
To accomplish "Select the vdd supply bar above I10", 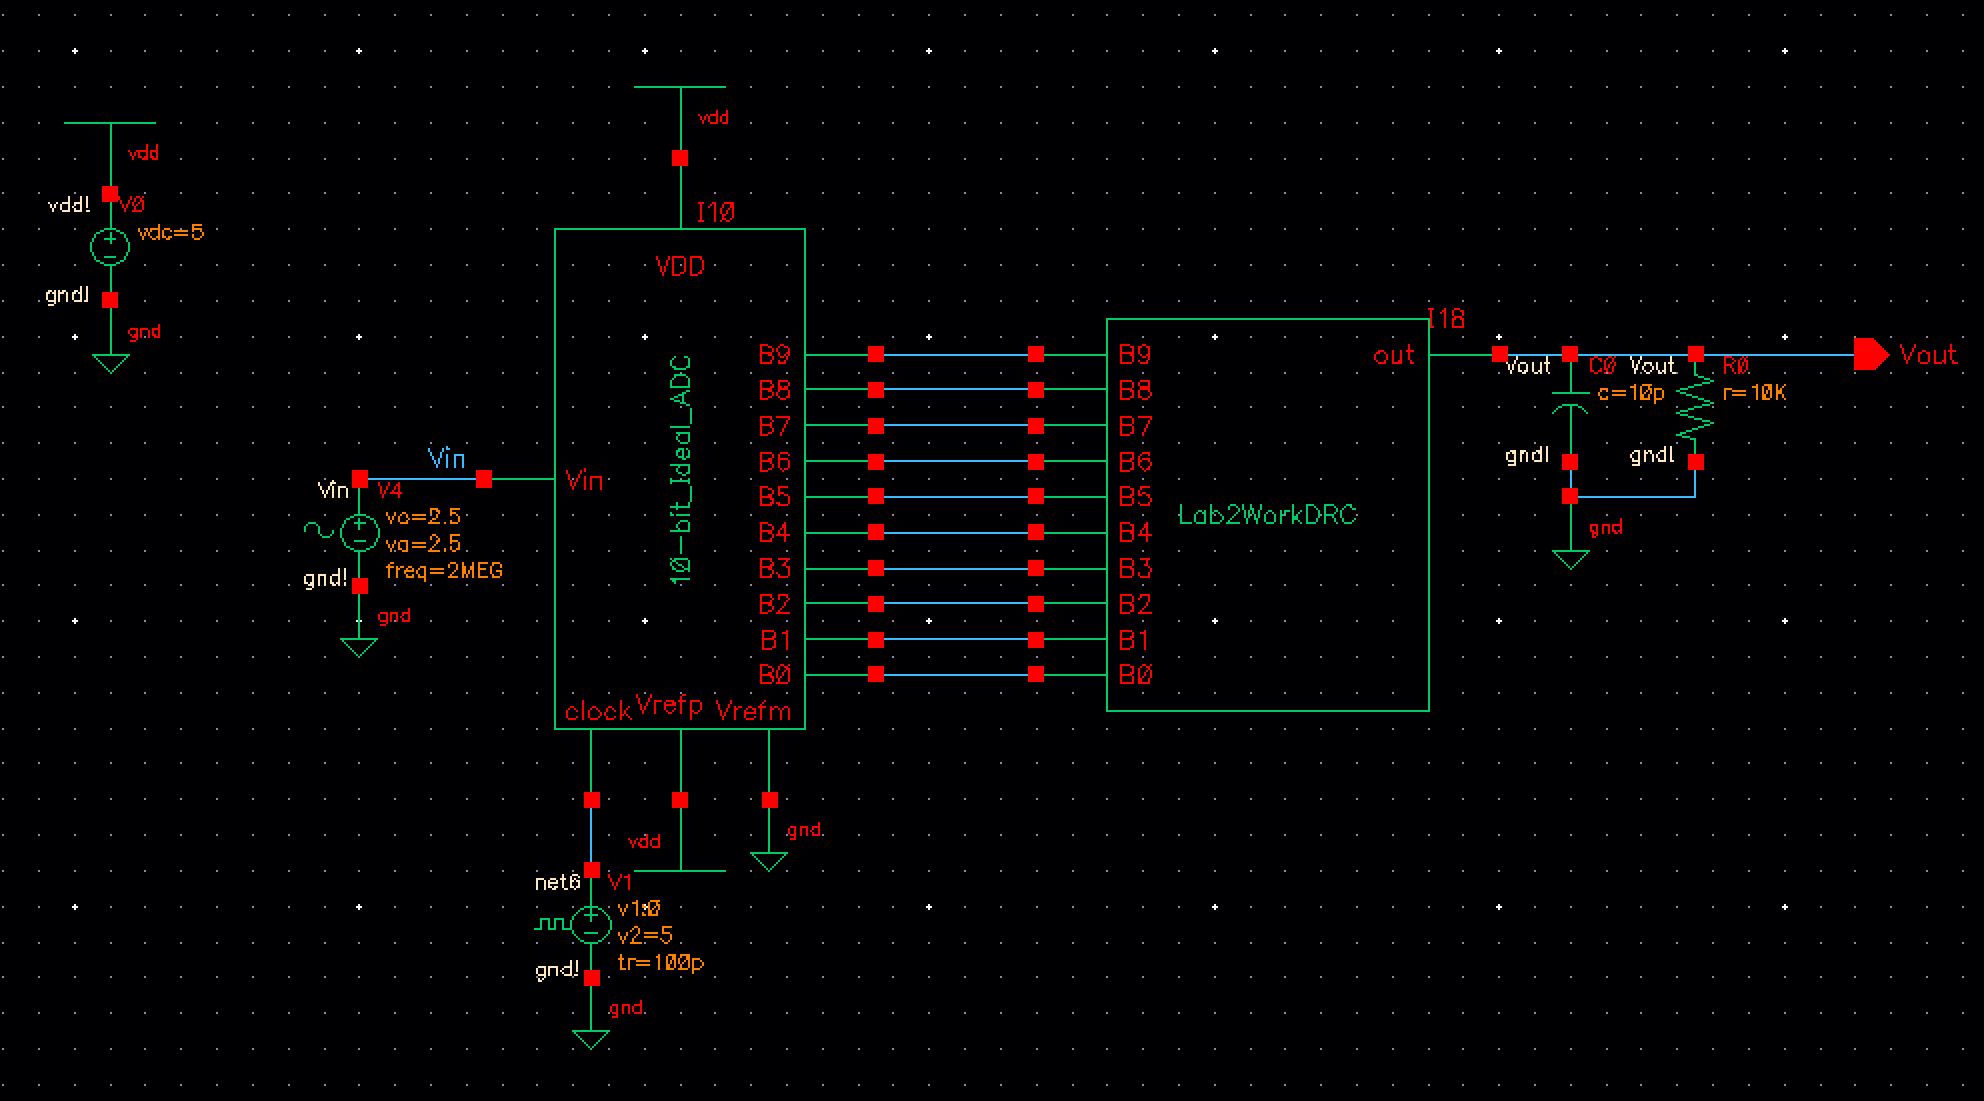I will pyautogui.click(x=680, y=87).
